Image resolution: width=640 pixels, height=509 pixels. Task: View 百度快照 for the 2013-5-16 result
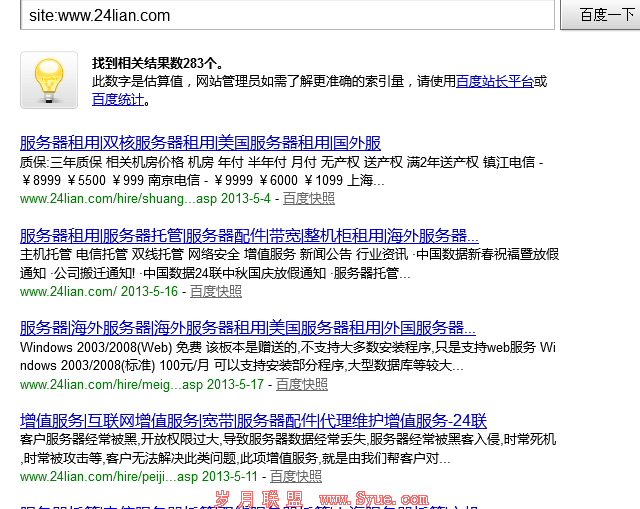coord(216,292)
